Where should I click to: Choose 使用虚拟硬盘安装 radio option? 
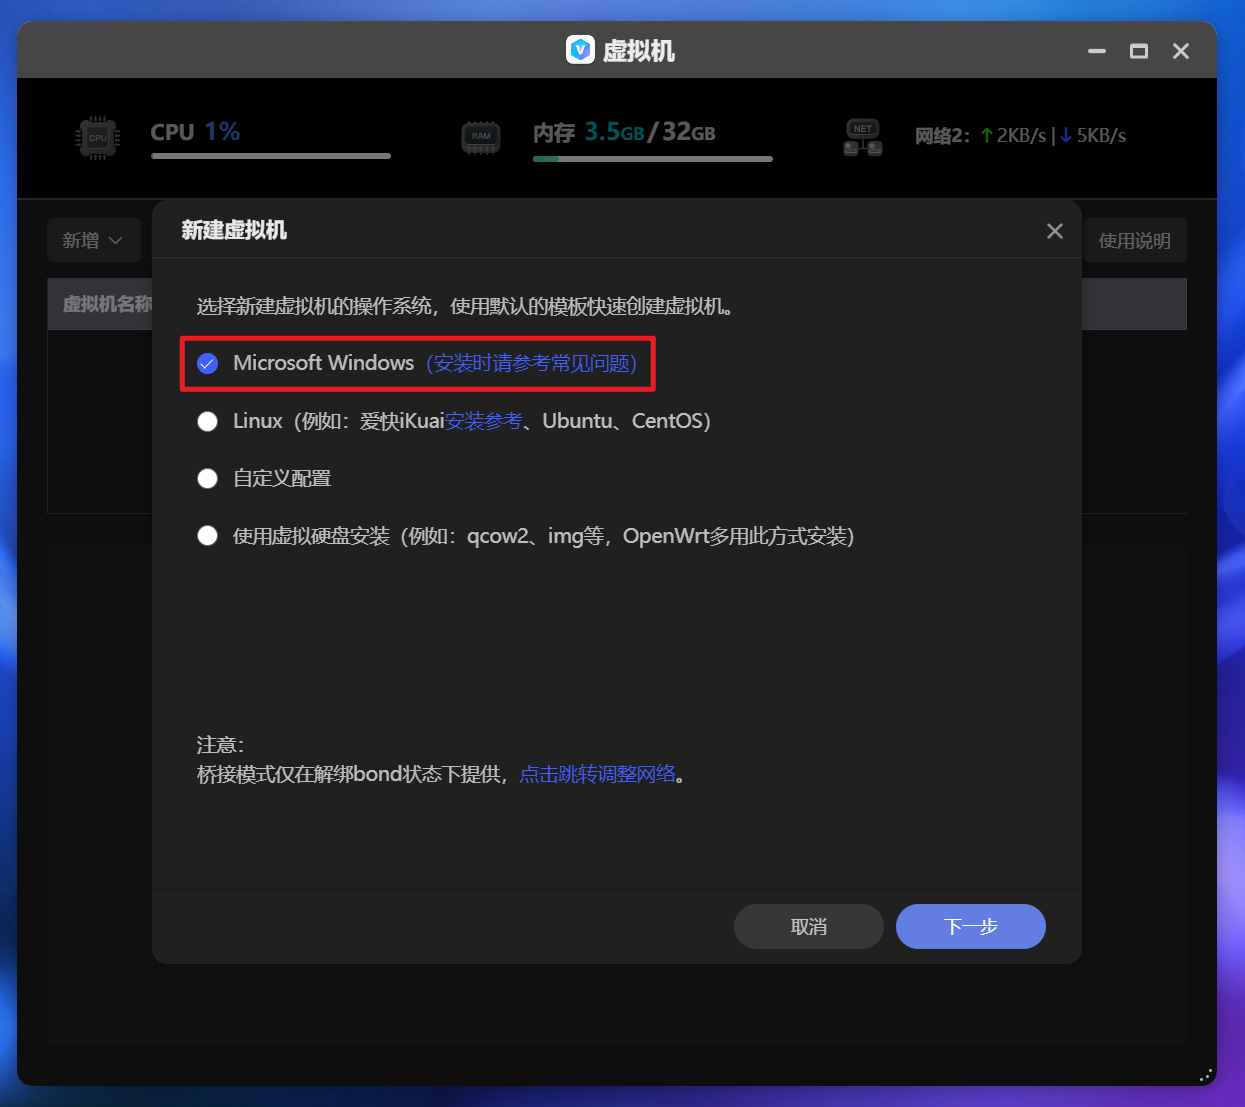pyautogui.click(x=207, y=536)
